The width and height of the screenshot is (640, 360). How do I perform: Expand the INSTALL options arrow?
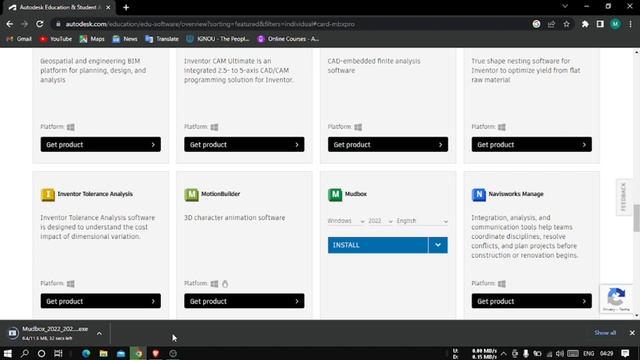[x=438, y=245]
